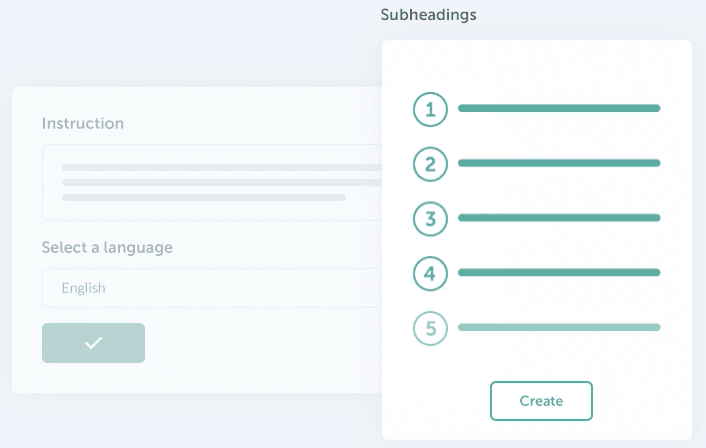The width and height of the screenshot is (706, 448).
Task: Click the fourth subheading line
Action: click(559, 272)
